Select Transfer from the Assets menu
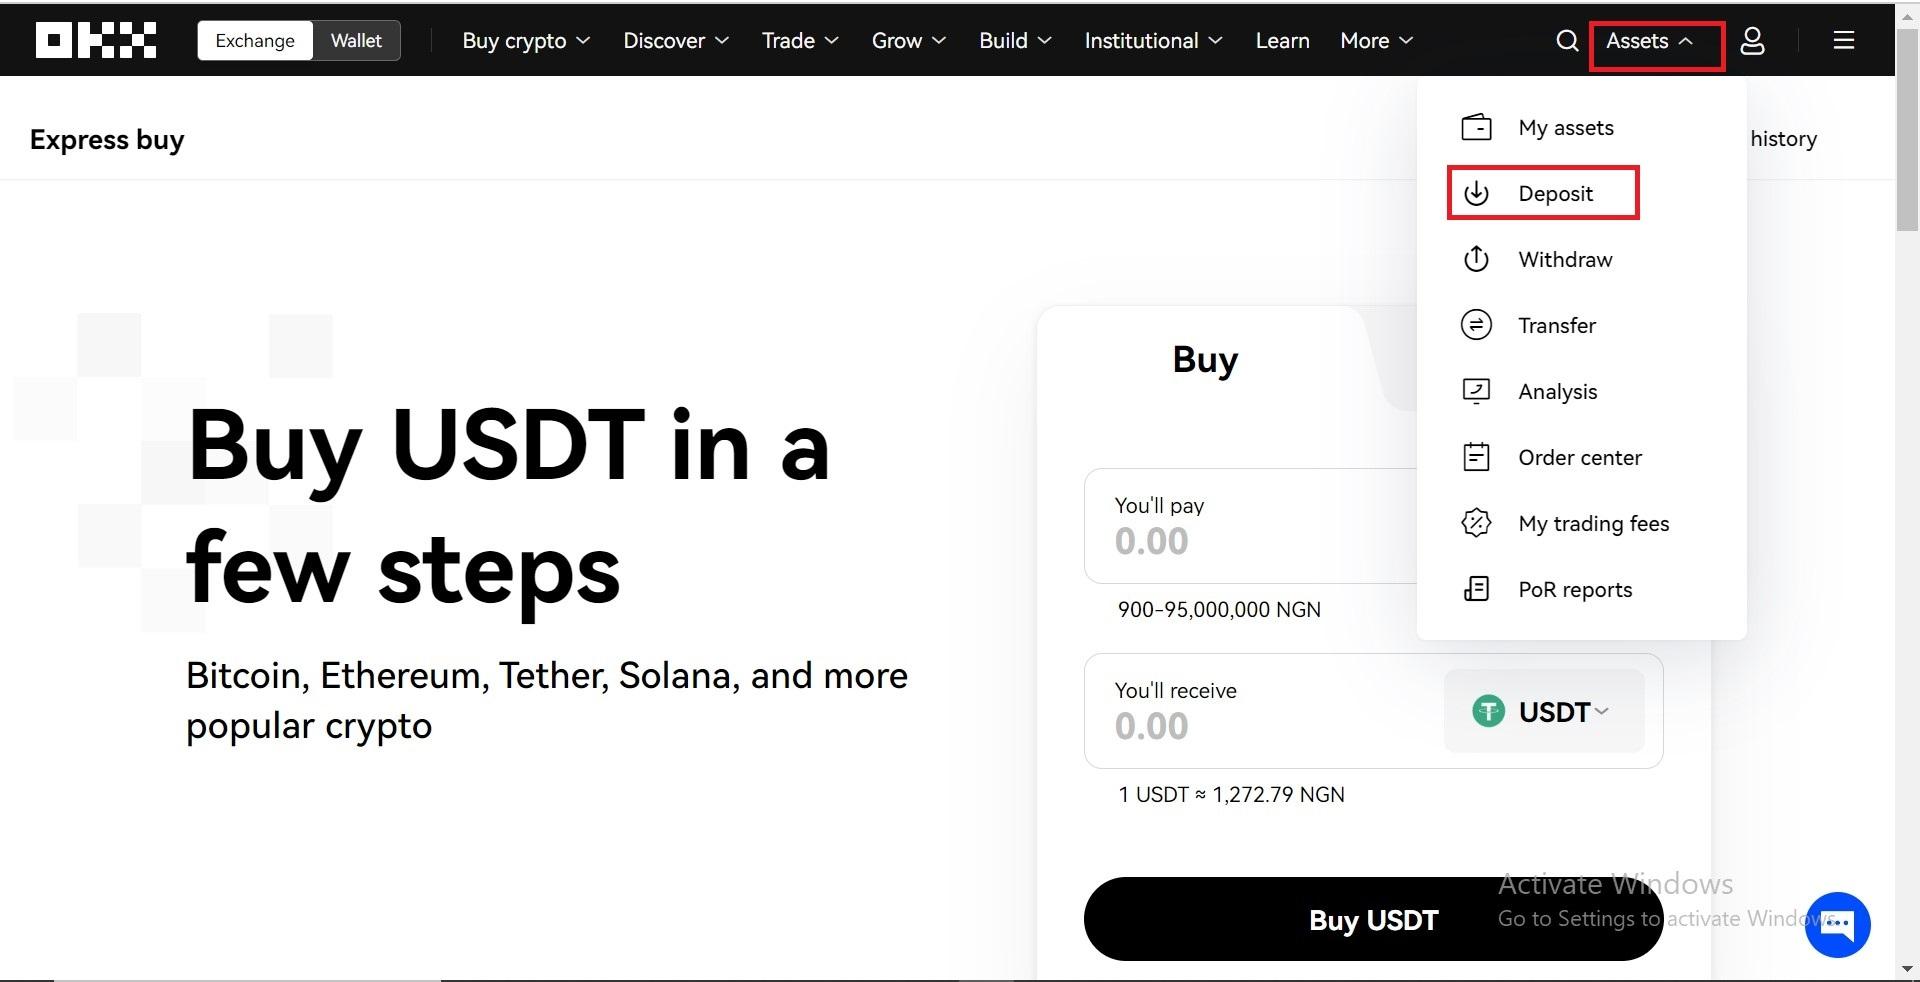The height and width of the screenshot is (982, 1920). coord(1557,325)
